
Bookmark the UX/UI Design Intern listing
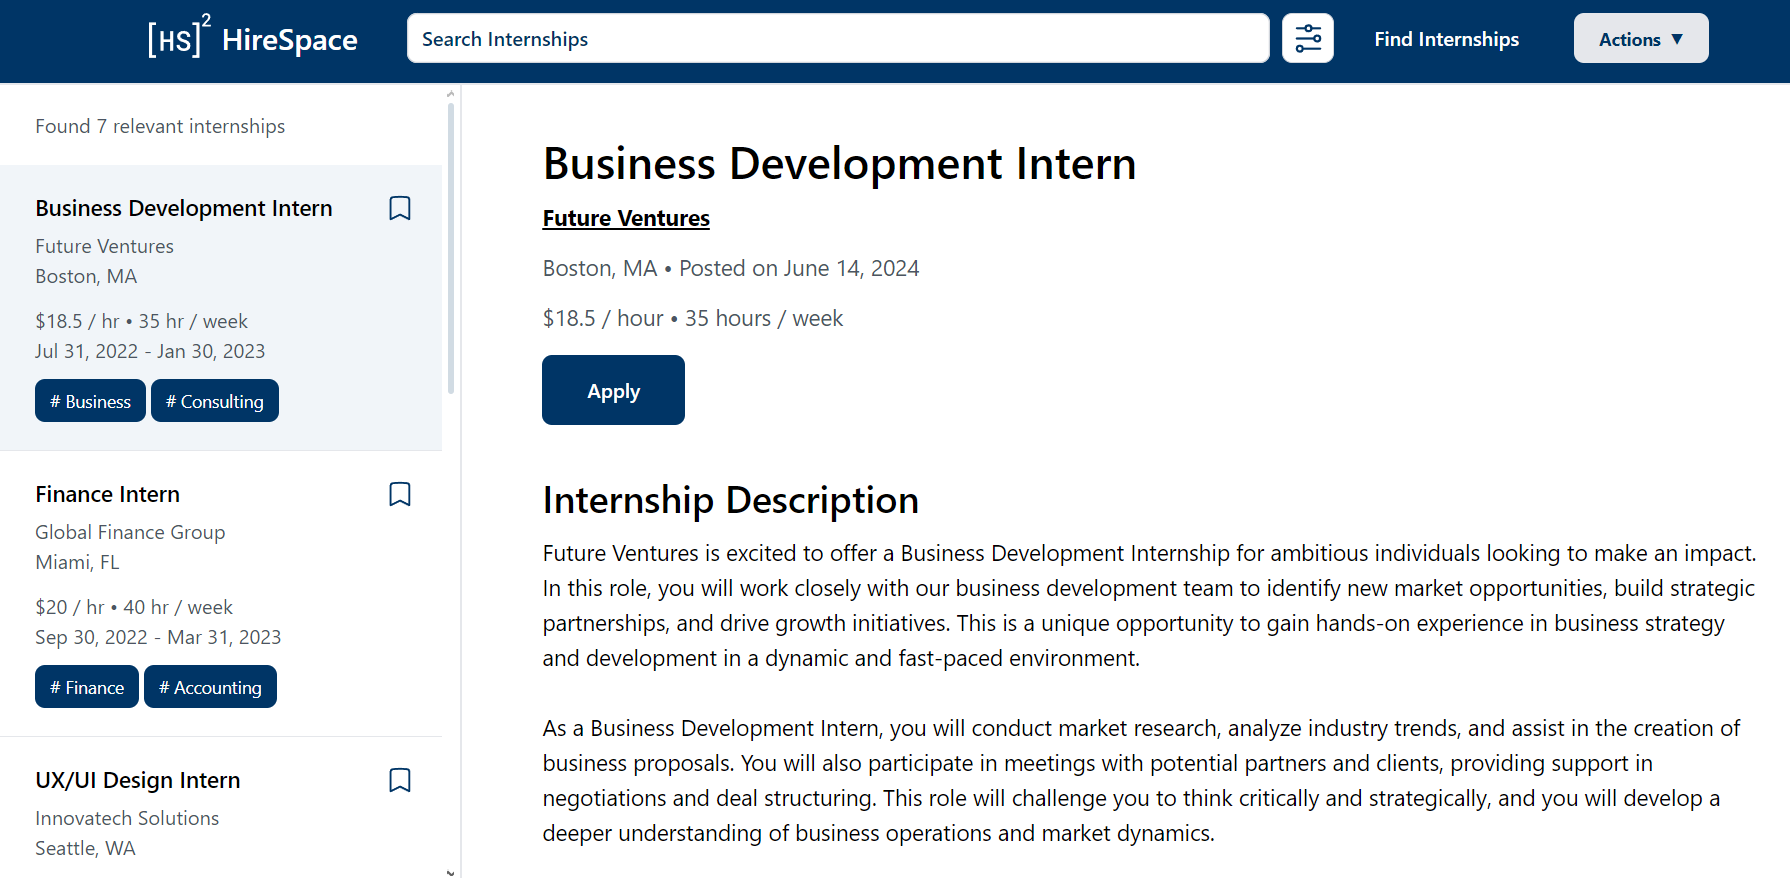click(x=400, y=780)
